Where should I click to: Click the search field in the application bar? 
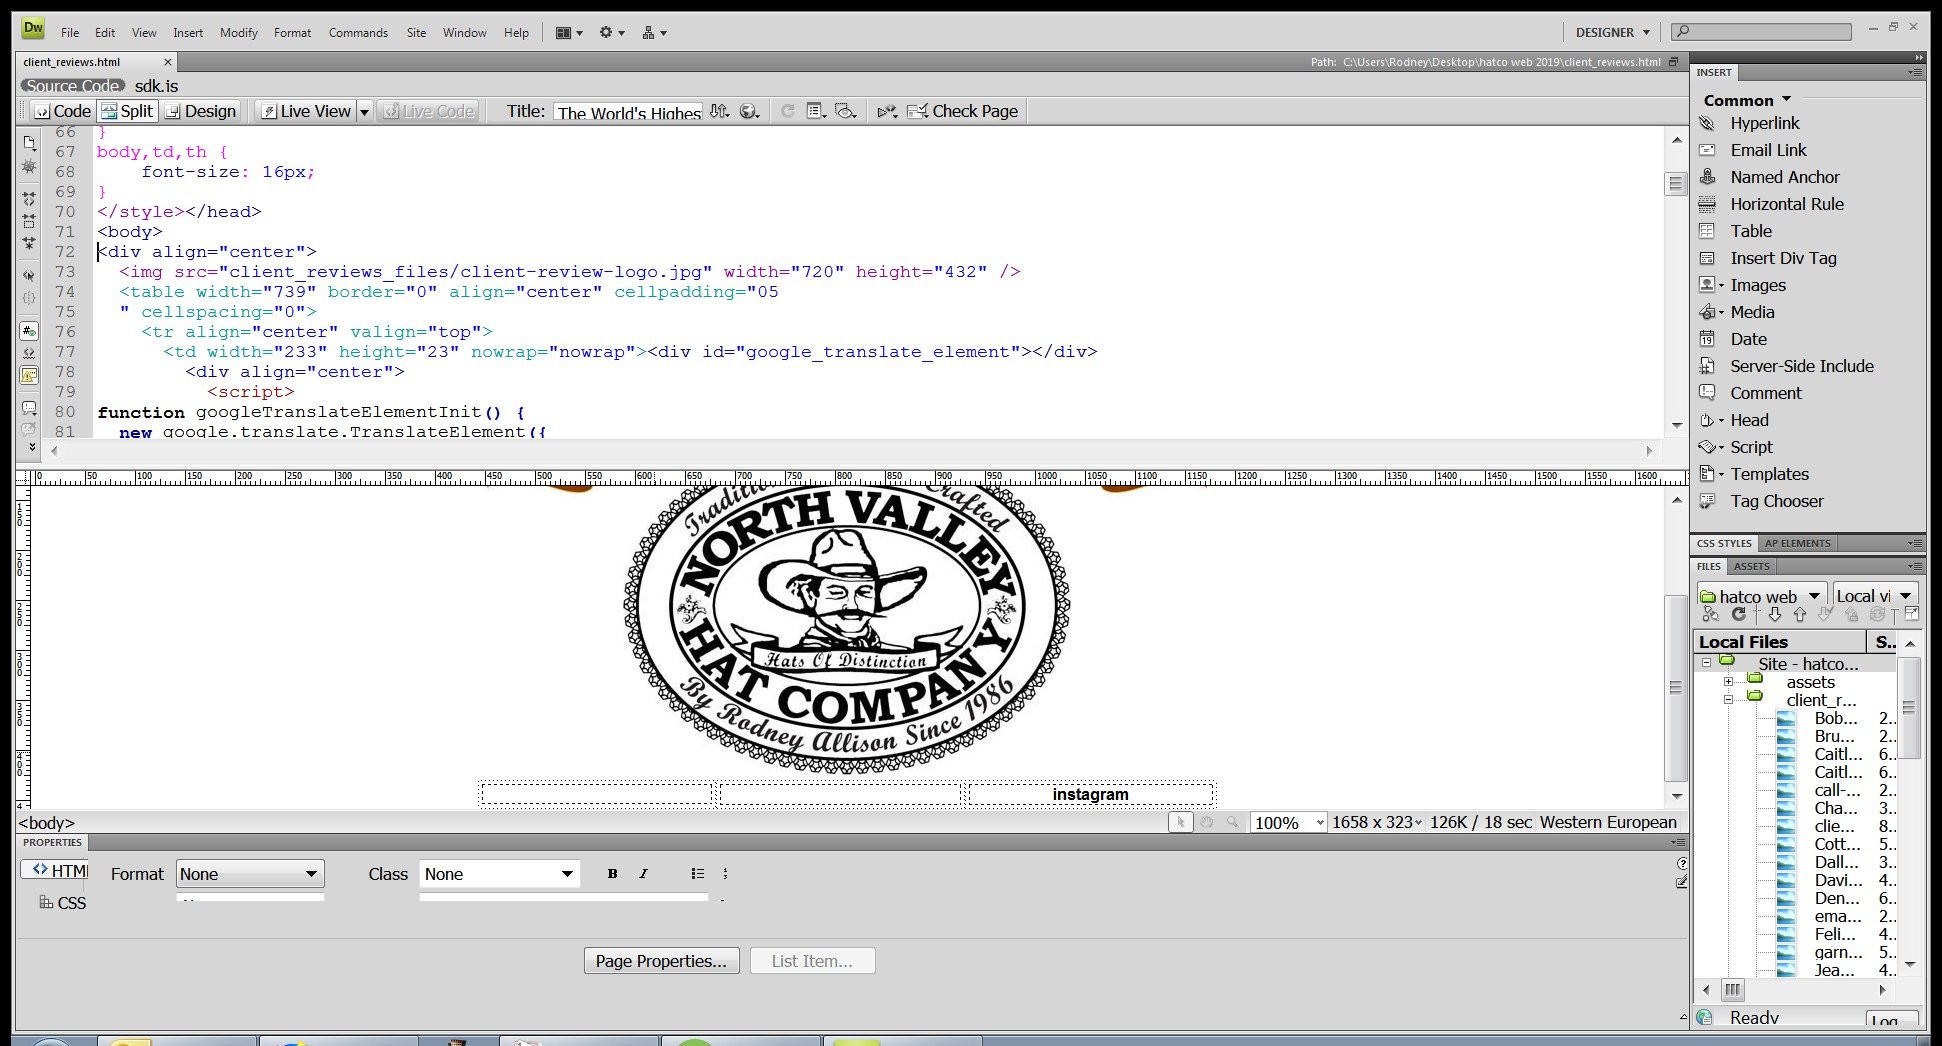pyautogui.click(x=1762, y=32)
